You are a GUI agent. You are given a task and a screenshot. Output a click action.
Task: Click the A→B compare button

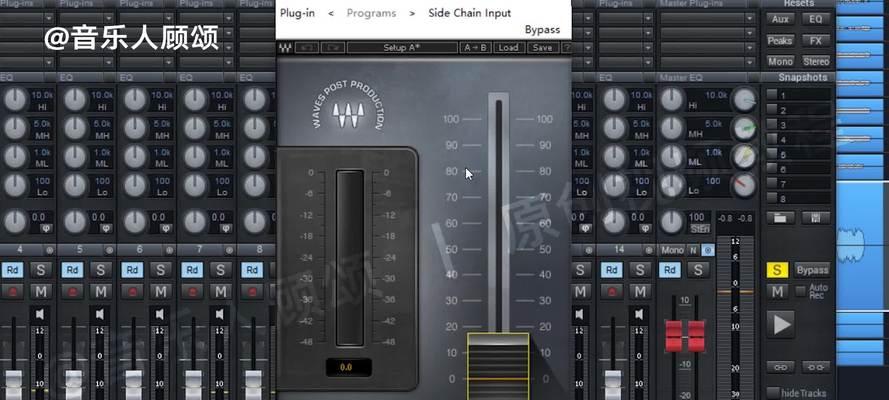point(476,48)
